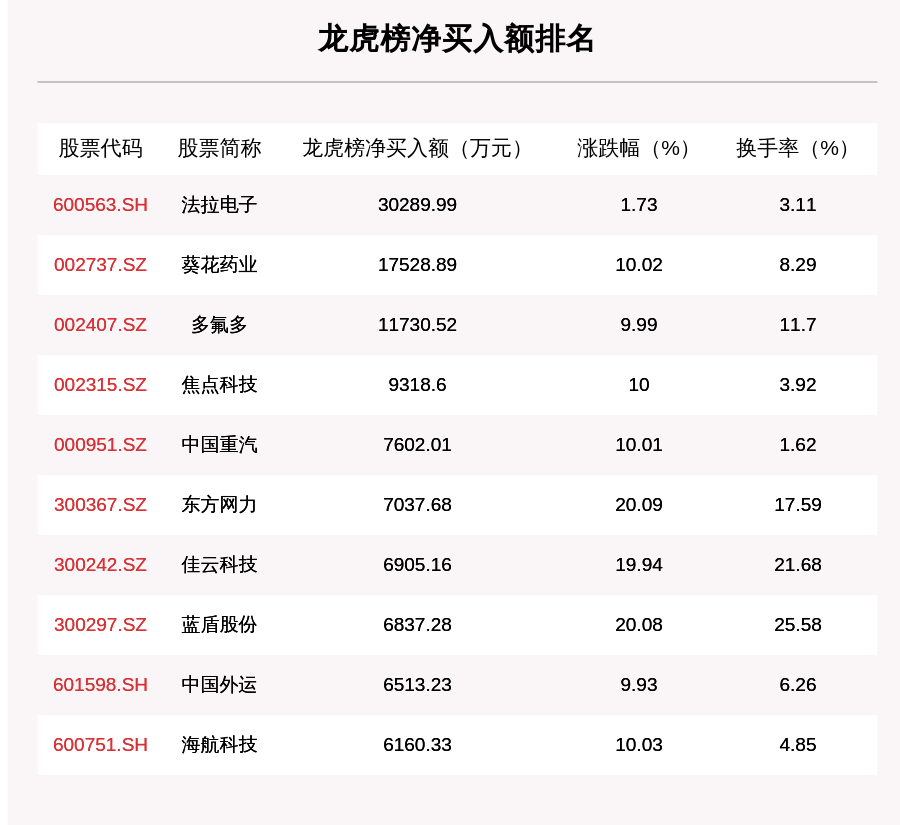This screenshot has width=900, height=825.
Task: Select the stock name 东方网力
Action: [x=219, y=505]
